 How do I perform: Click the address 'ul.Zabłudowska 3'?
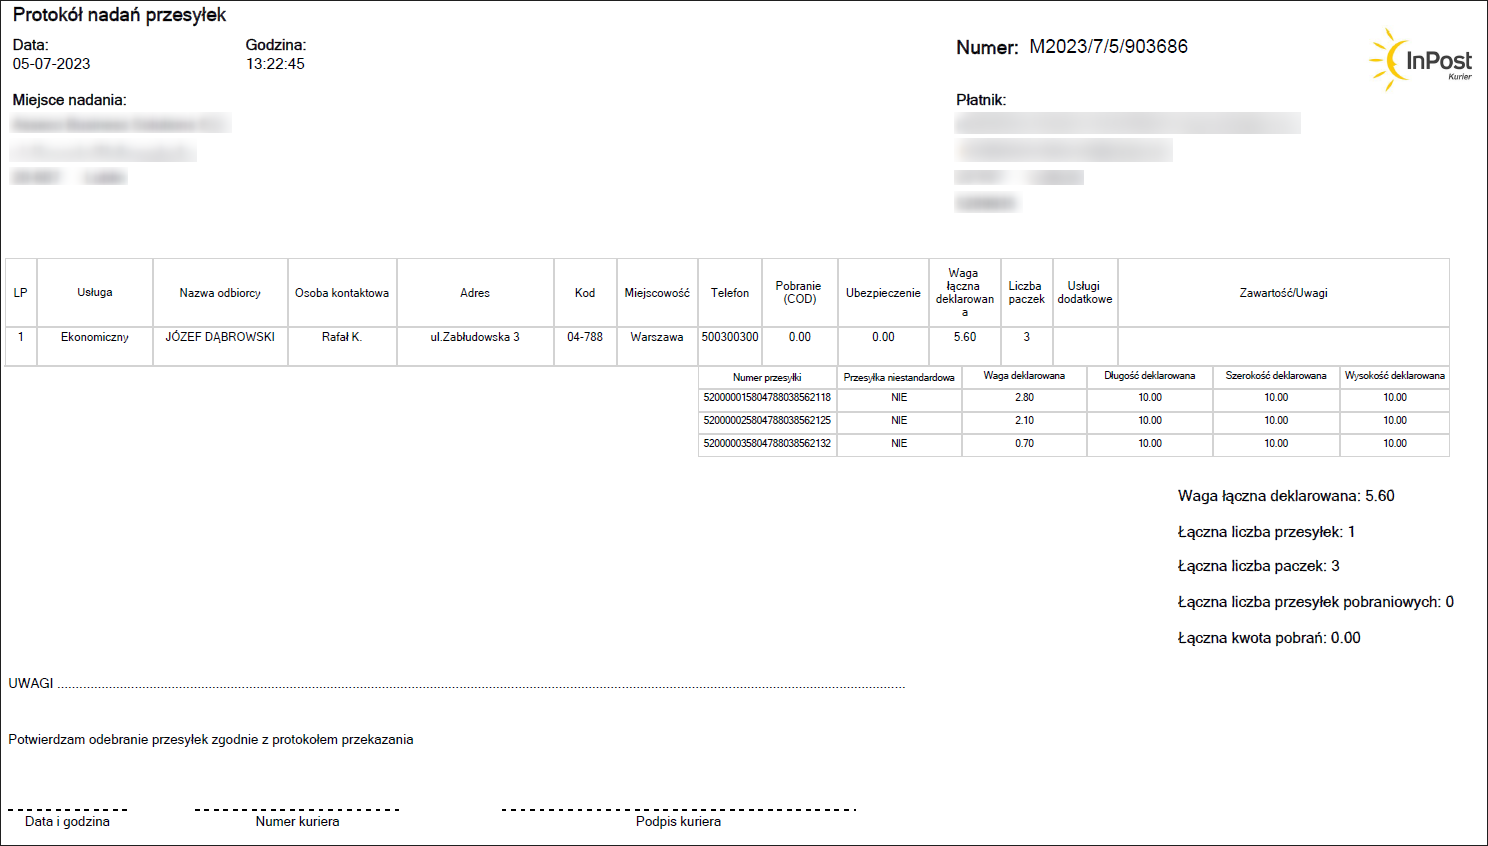(x=475, y=337)
